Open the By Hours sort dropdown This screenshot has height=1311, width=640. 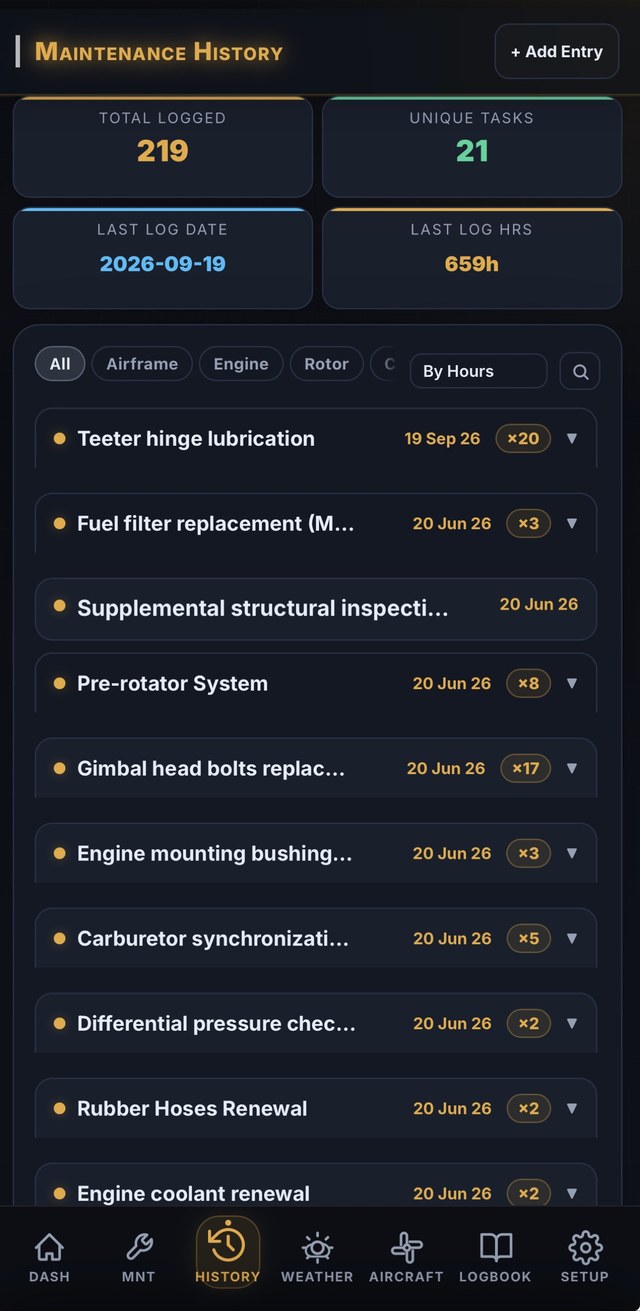point(478,371)
